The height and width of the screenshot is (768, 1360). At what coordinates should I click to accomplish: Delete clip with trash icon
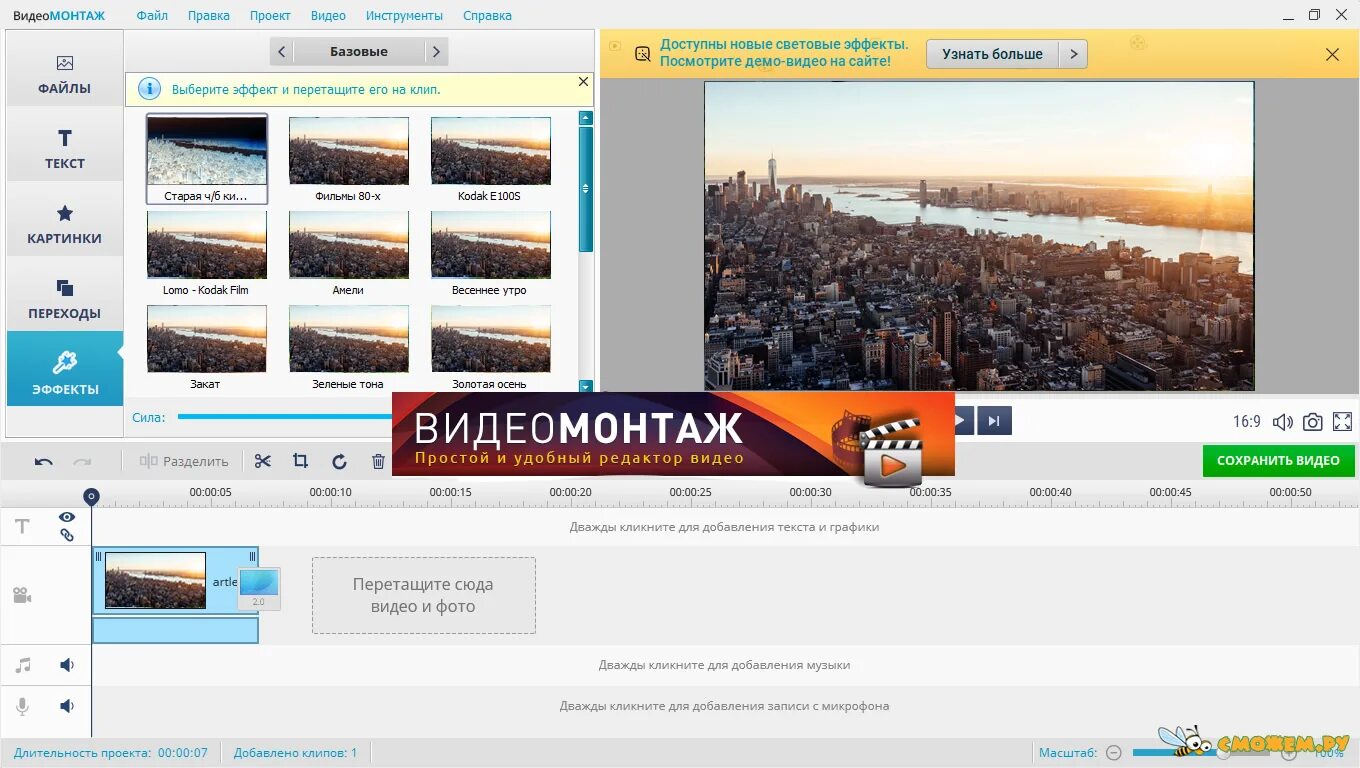click(378, 461)
